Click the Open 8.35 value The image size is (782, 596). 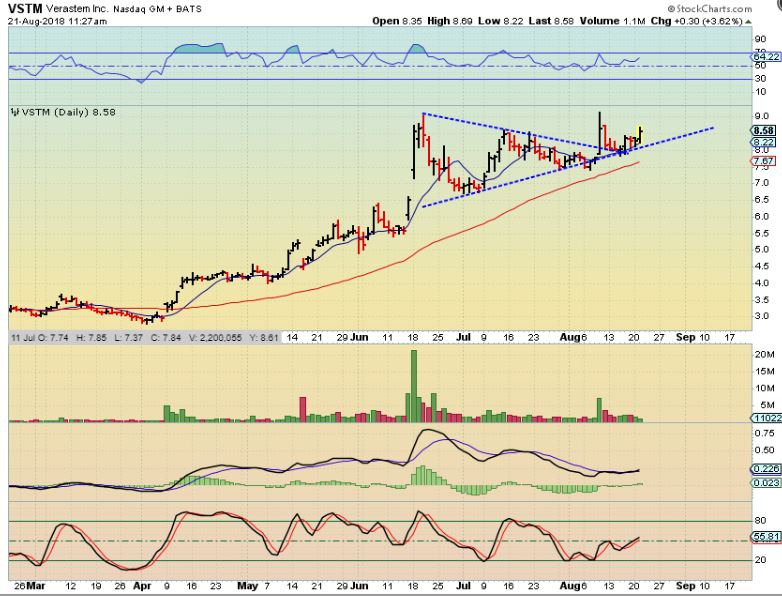click(397, 21)
